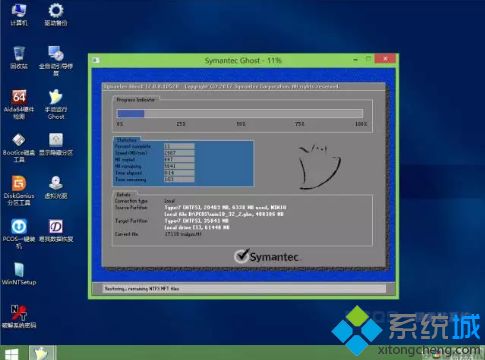Select the Recycle Bin desktop icon
The image size is (485, 360).
pyautogui.click(x=19, y=58)
